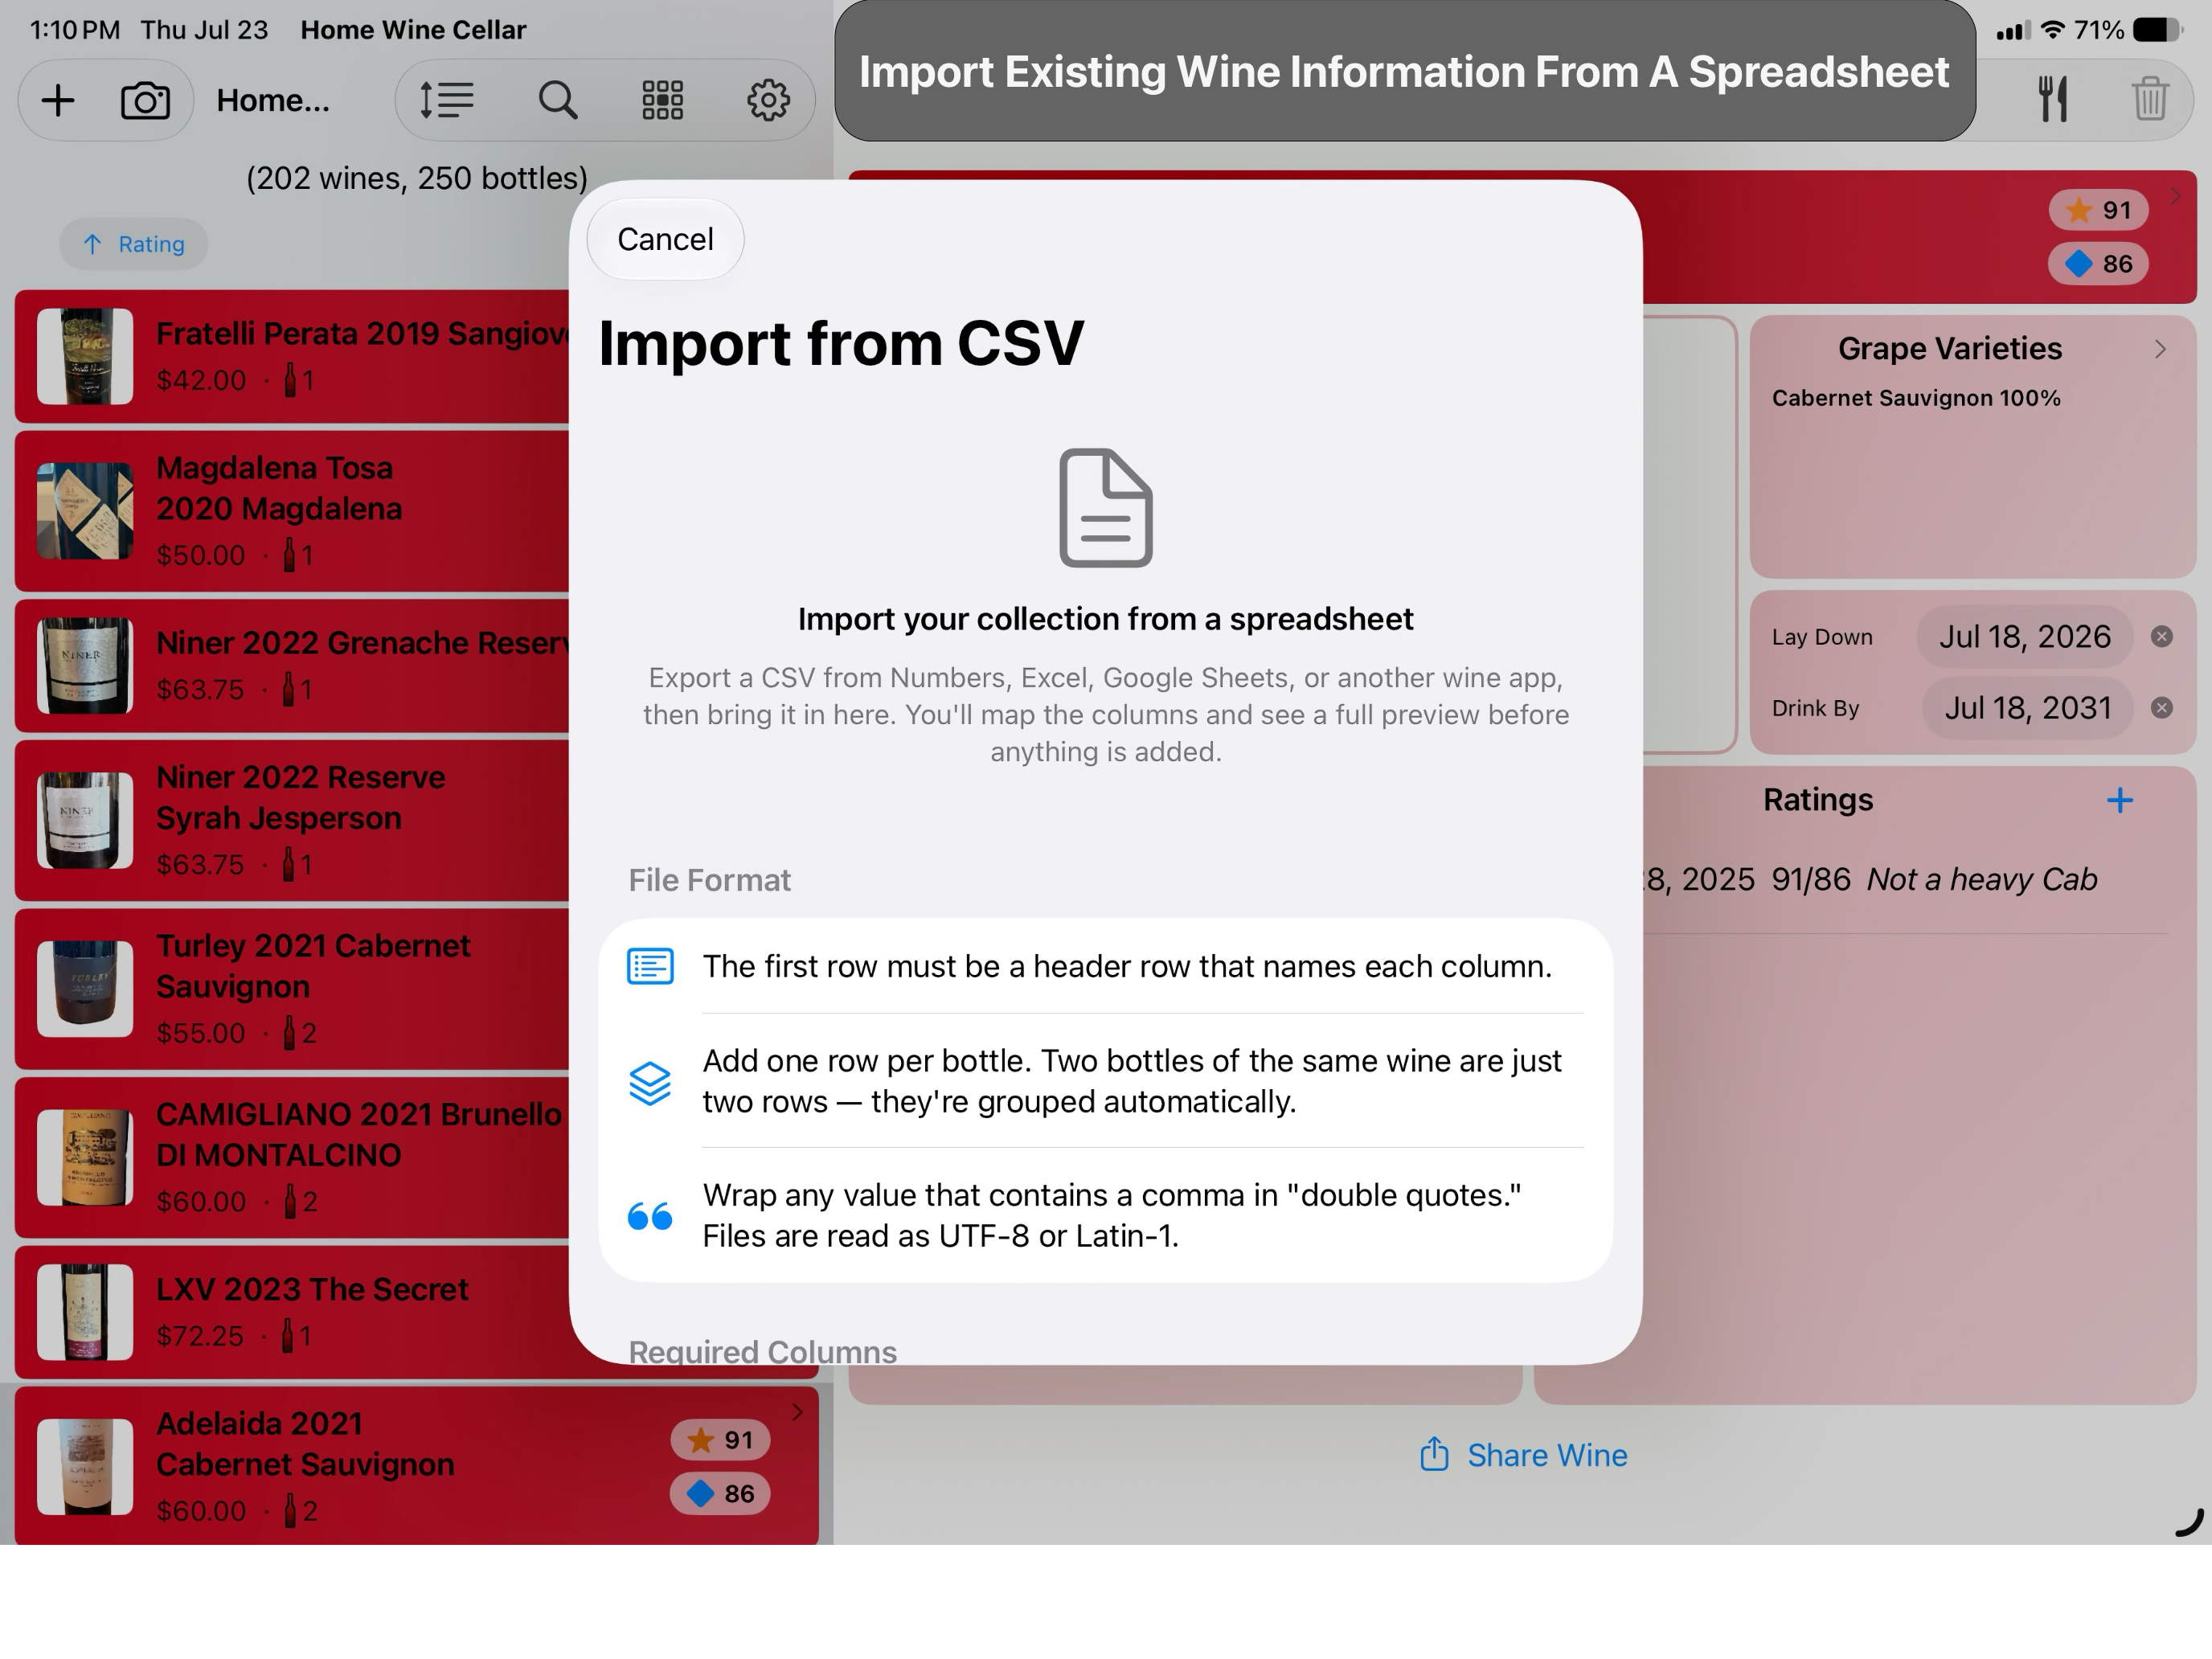Image resolution: width=2212 pixels, height=1659 pixels.
Task: Tap the star 91 rating badge on Adelaida
Action: pos(720,1440)
